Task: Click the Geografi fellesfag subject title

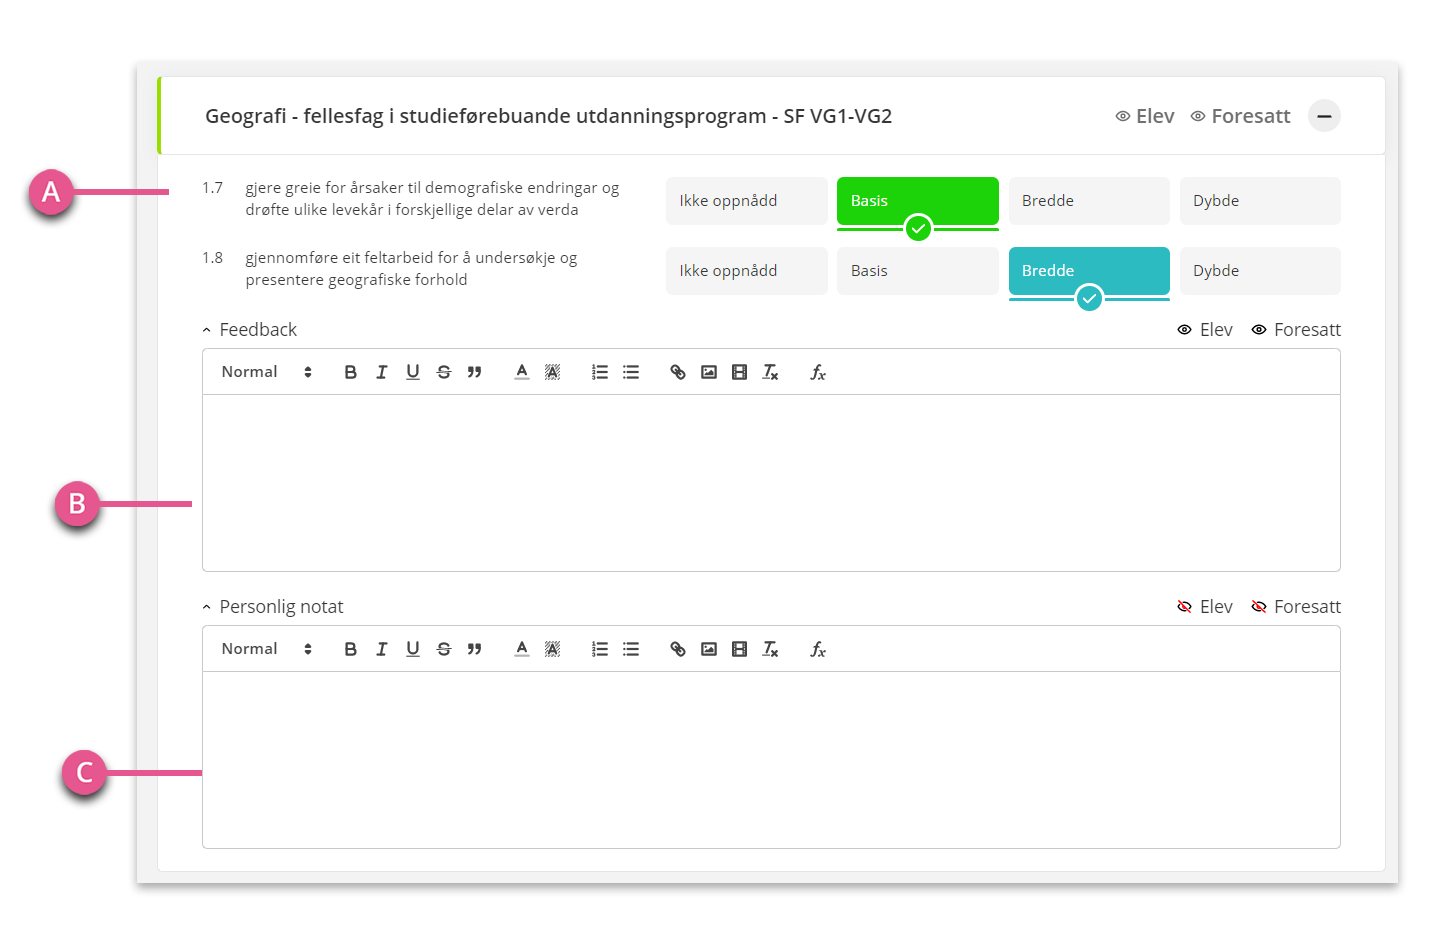Action: pyautogui.click(x=548, y=116)
